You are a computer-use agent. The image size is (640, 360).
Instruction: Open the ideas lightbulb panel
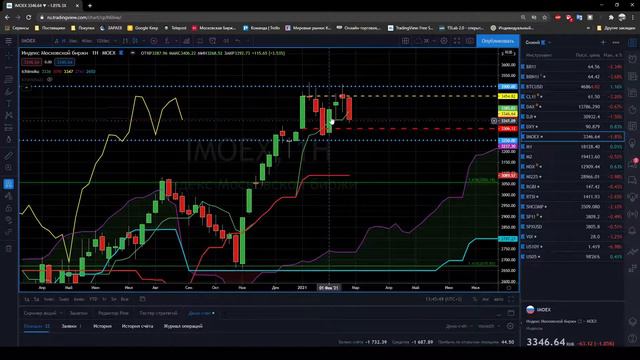click(632, 143)
